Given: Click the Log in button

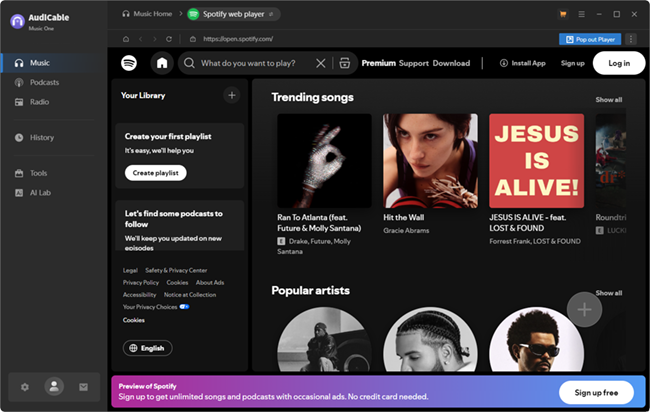Looking at the screenshot, I should point(619,63).
